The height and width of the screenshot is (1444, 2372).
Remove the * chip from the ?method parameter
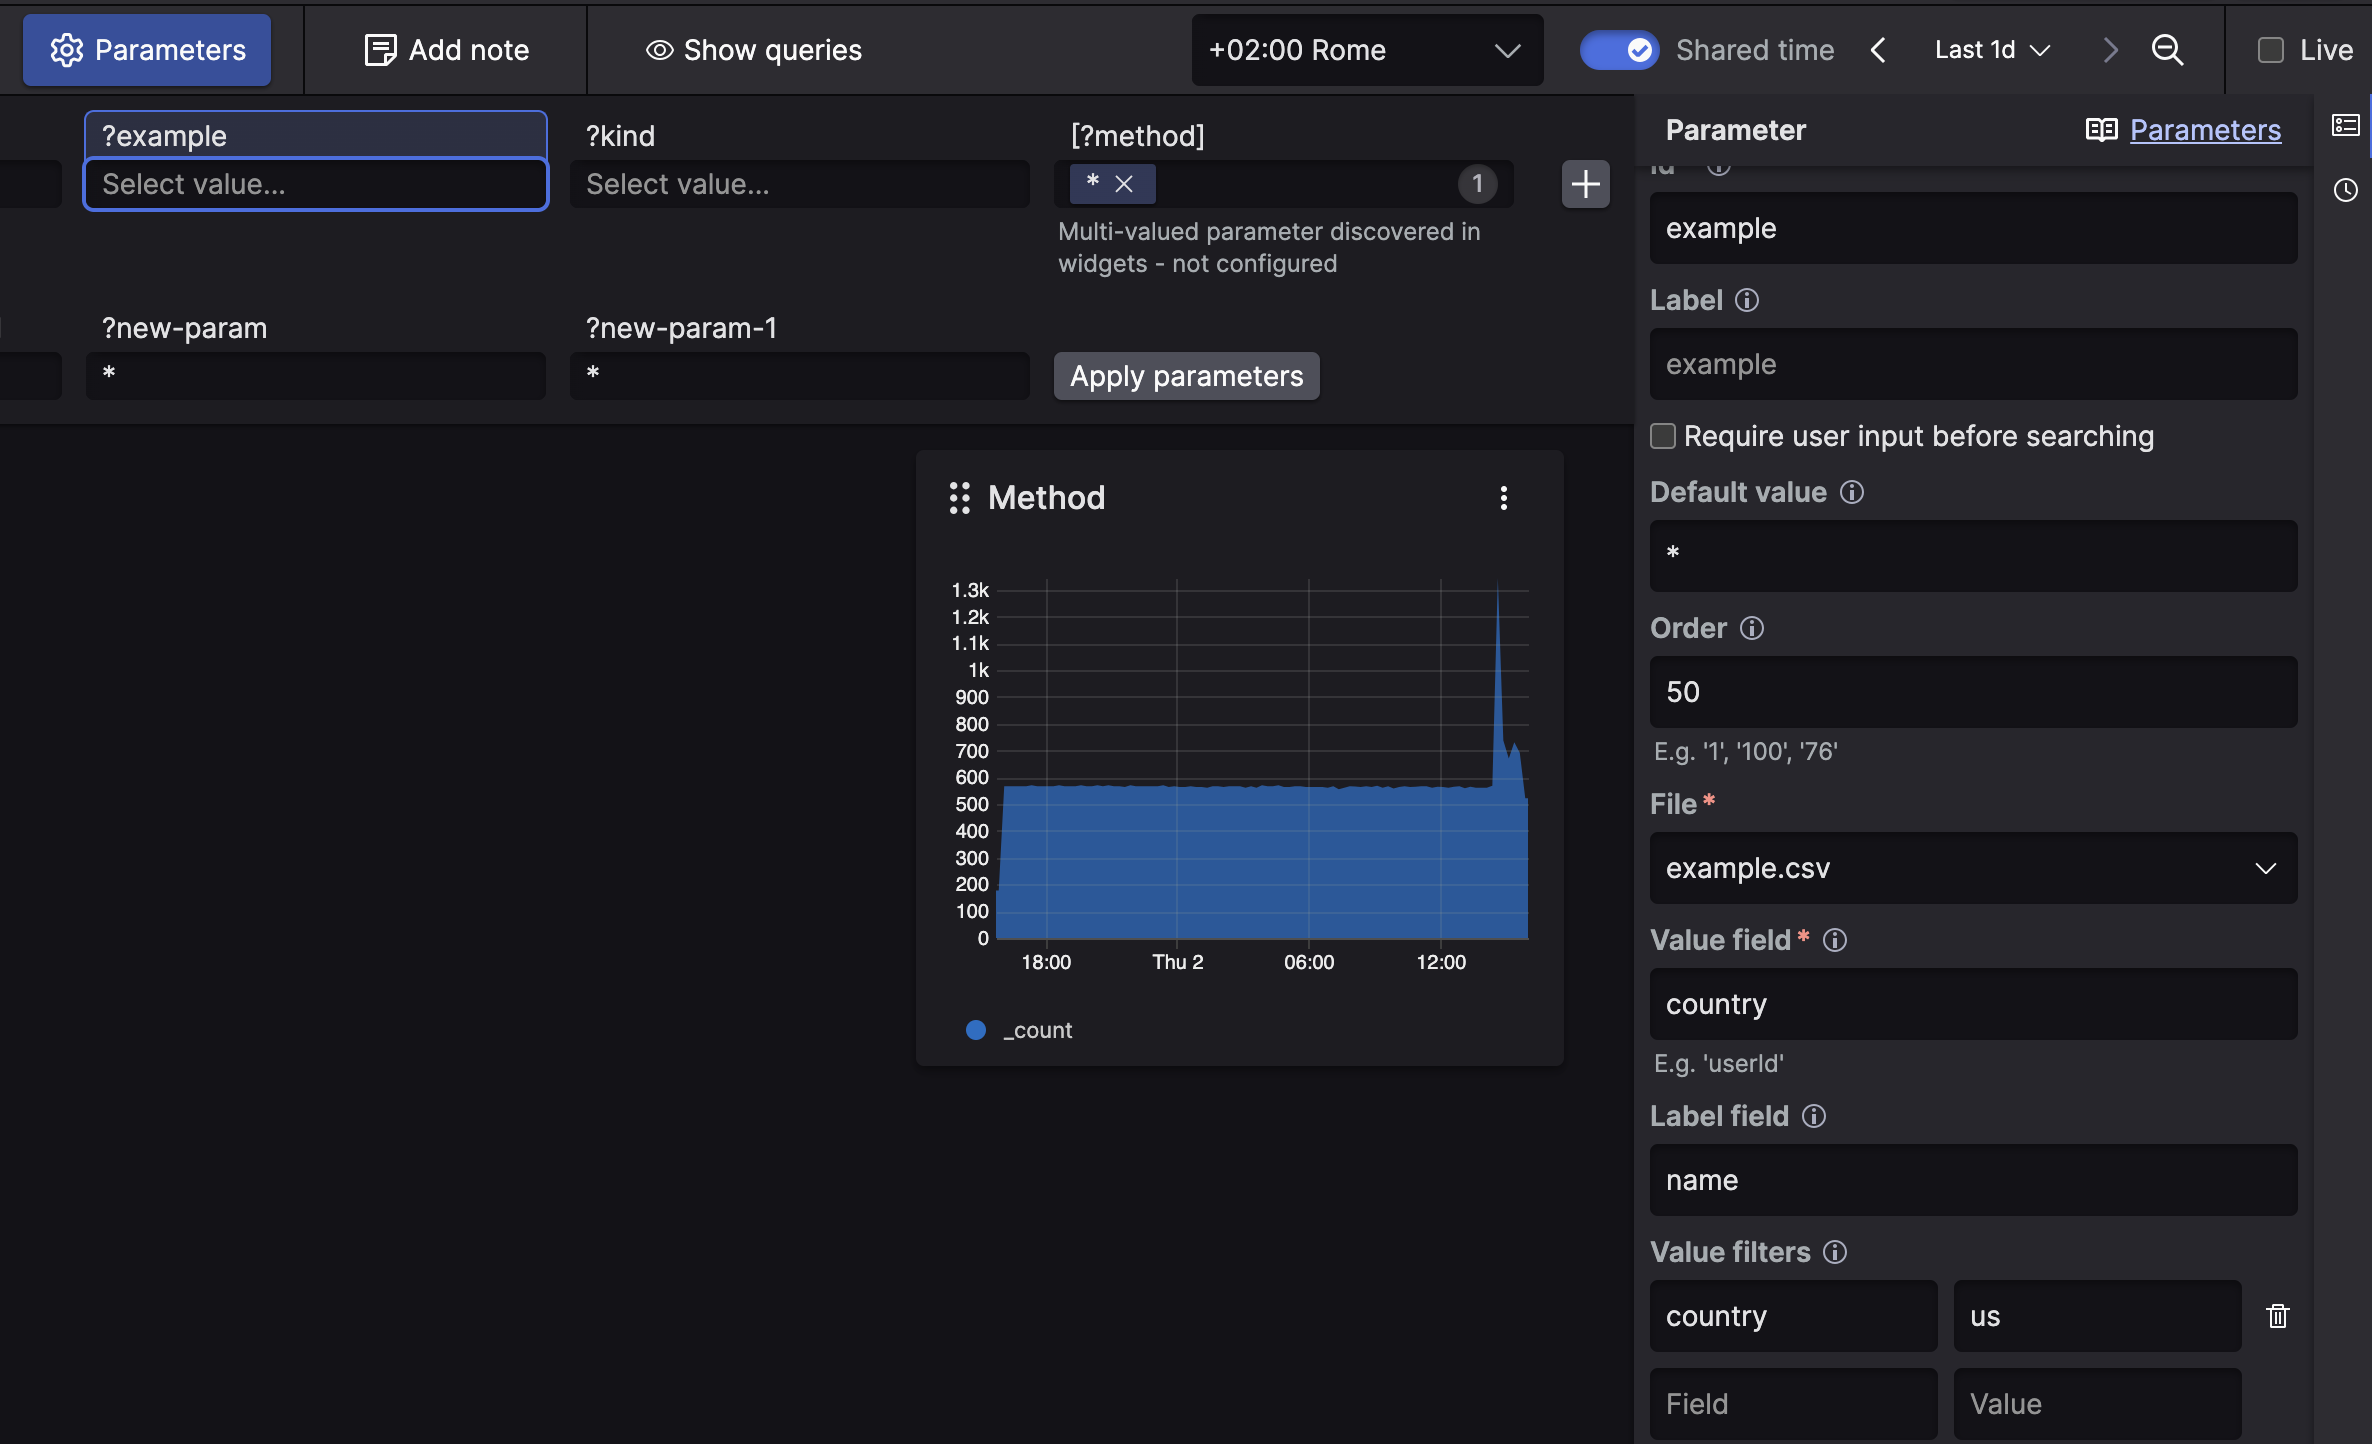tap(1123, 183)
